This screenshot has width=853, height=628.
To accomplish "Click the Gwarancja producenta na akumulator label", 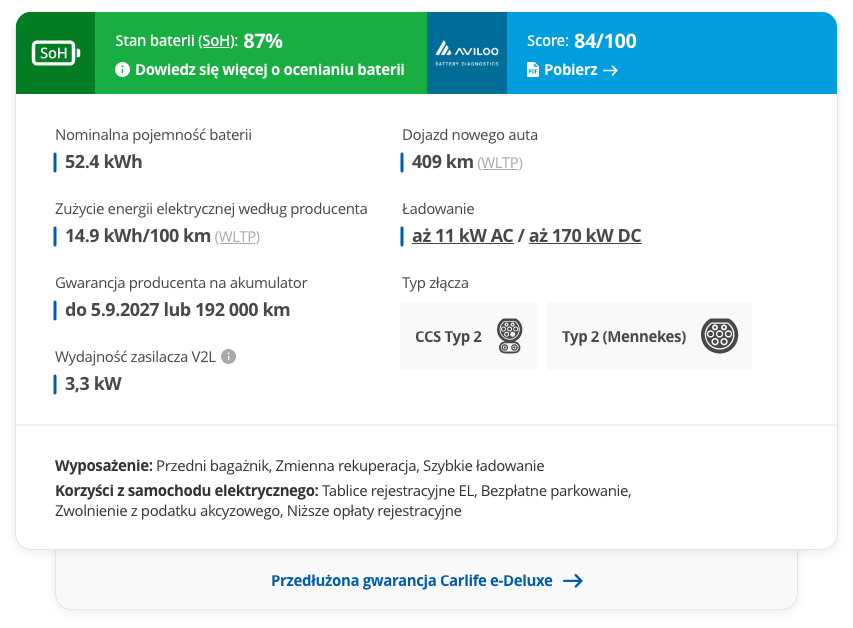I will (x=181, y=283).
